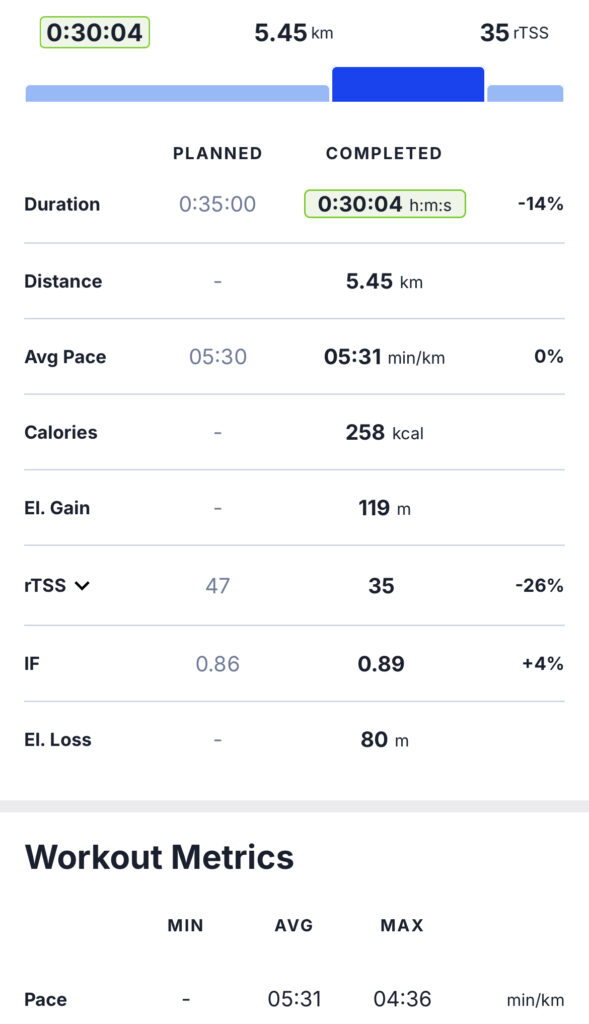The width and height of the screenshot is (589, 1024).
Task: Edit the planned rTSS value 47
Action: pyautogui.click(x=217, y=586)
